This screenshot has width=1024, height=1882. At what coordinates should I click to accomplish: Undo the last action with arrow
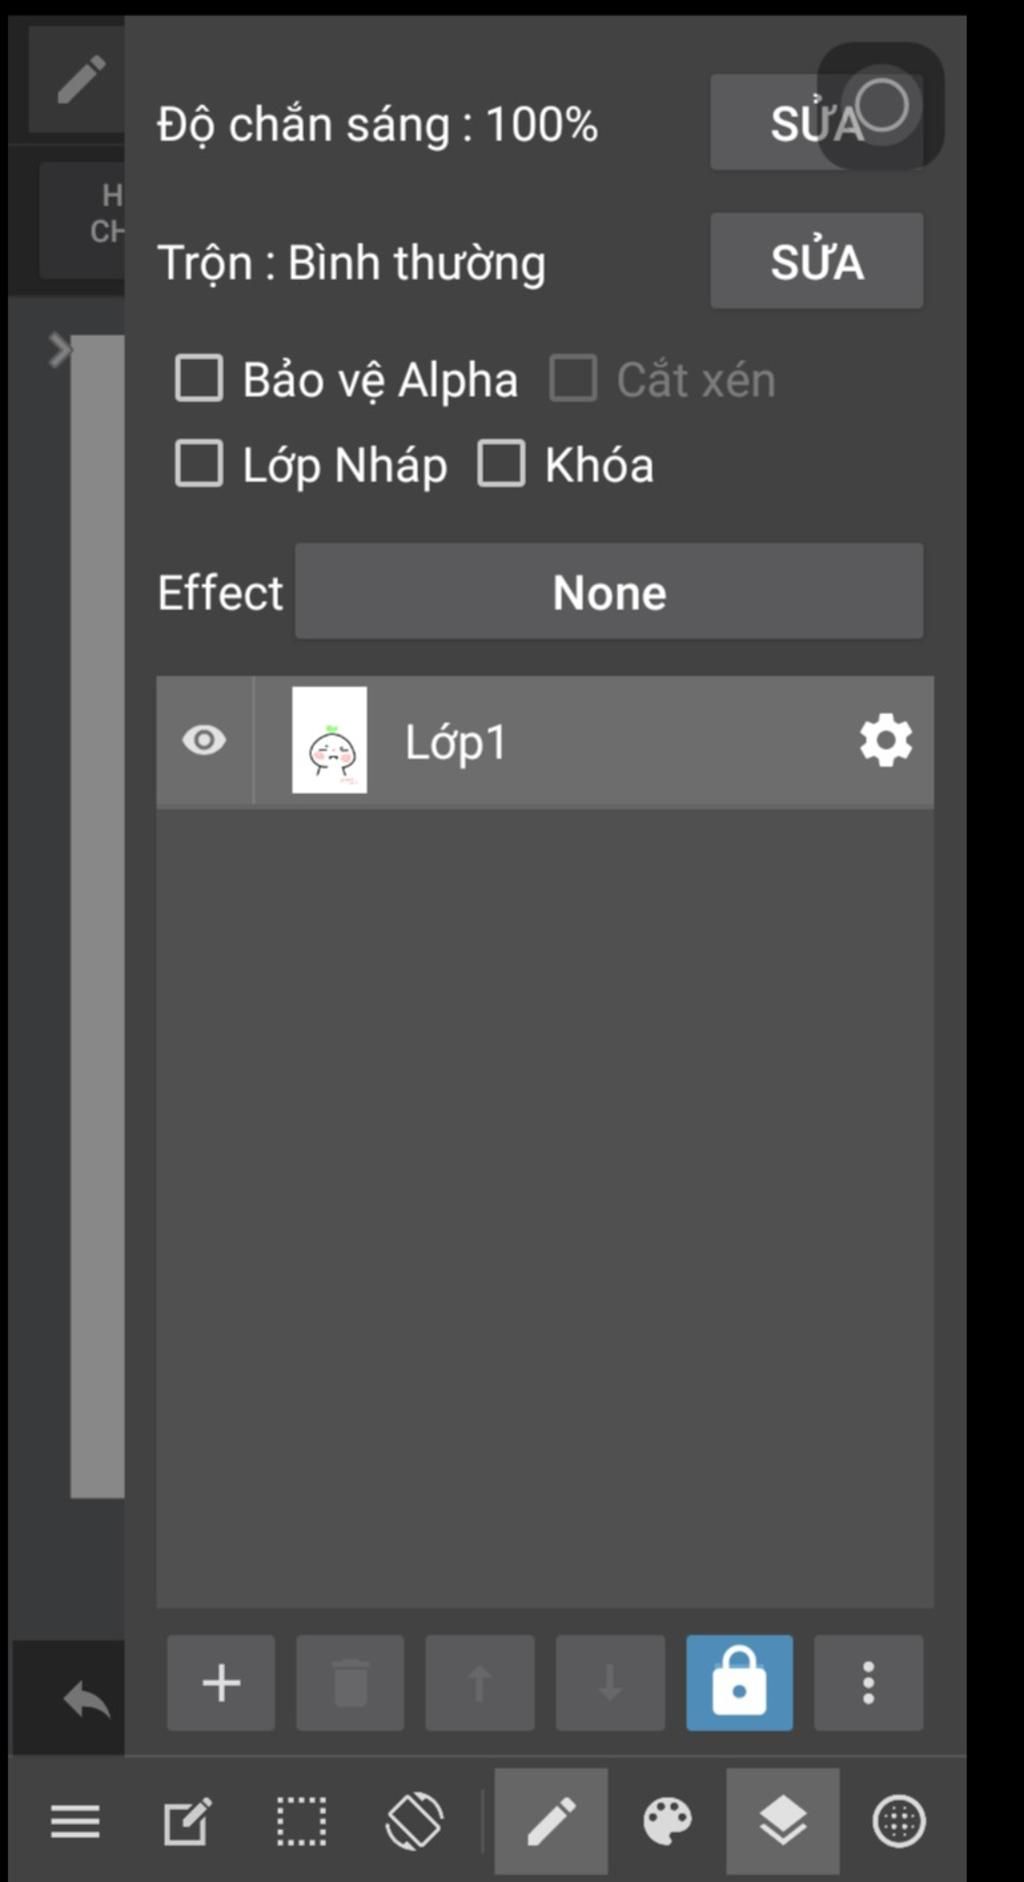(86, 1698)
